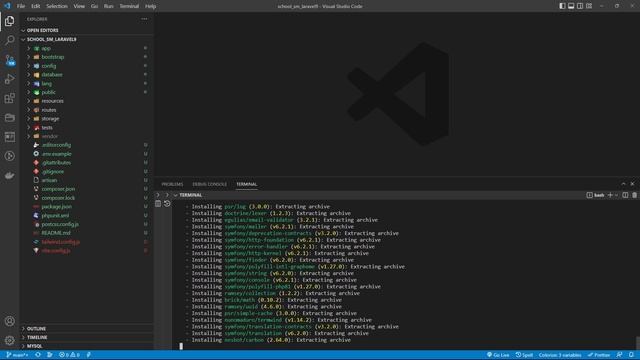The height and width of the screenshot is (360, 640).
Task: Toggle bottom panel layout icon
Action: 571,6
